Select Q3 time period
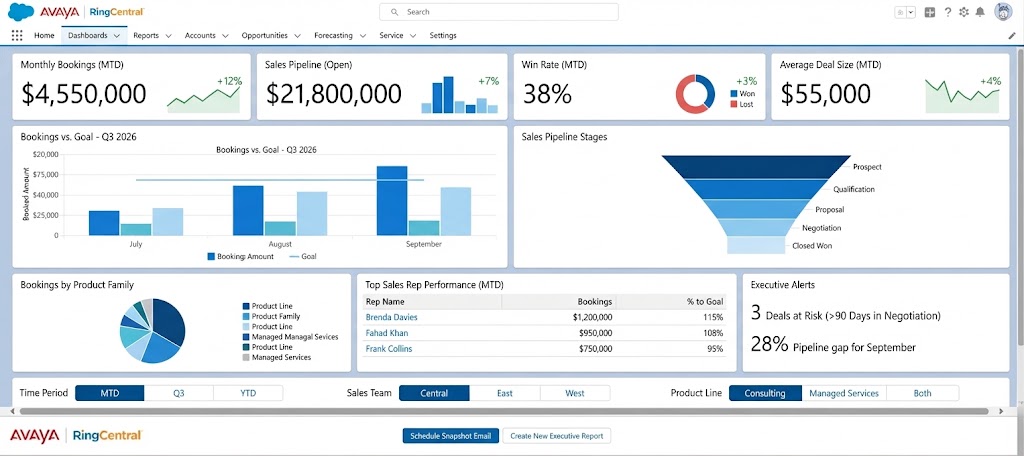The width and height of the screenshot is (1024, 456). point(179,393)
